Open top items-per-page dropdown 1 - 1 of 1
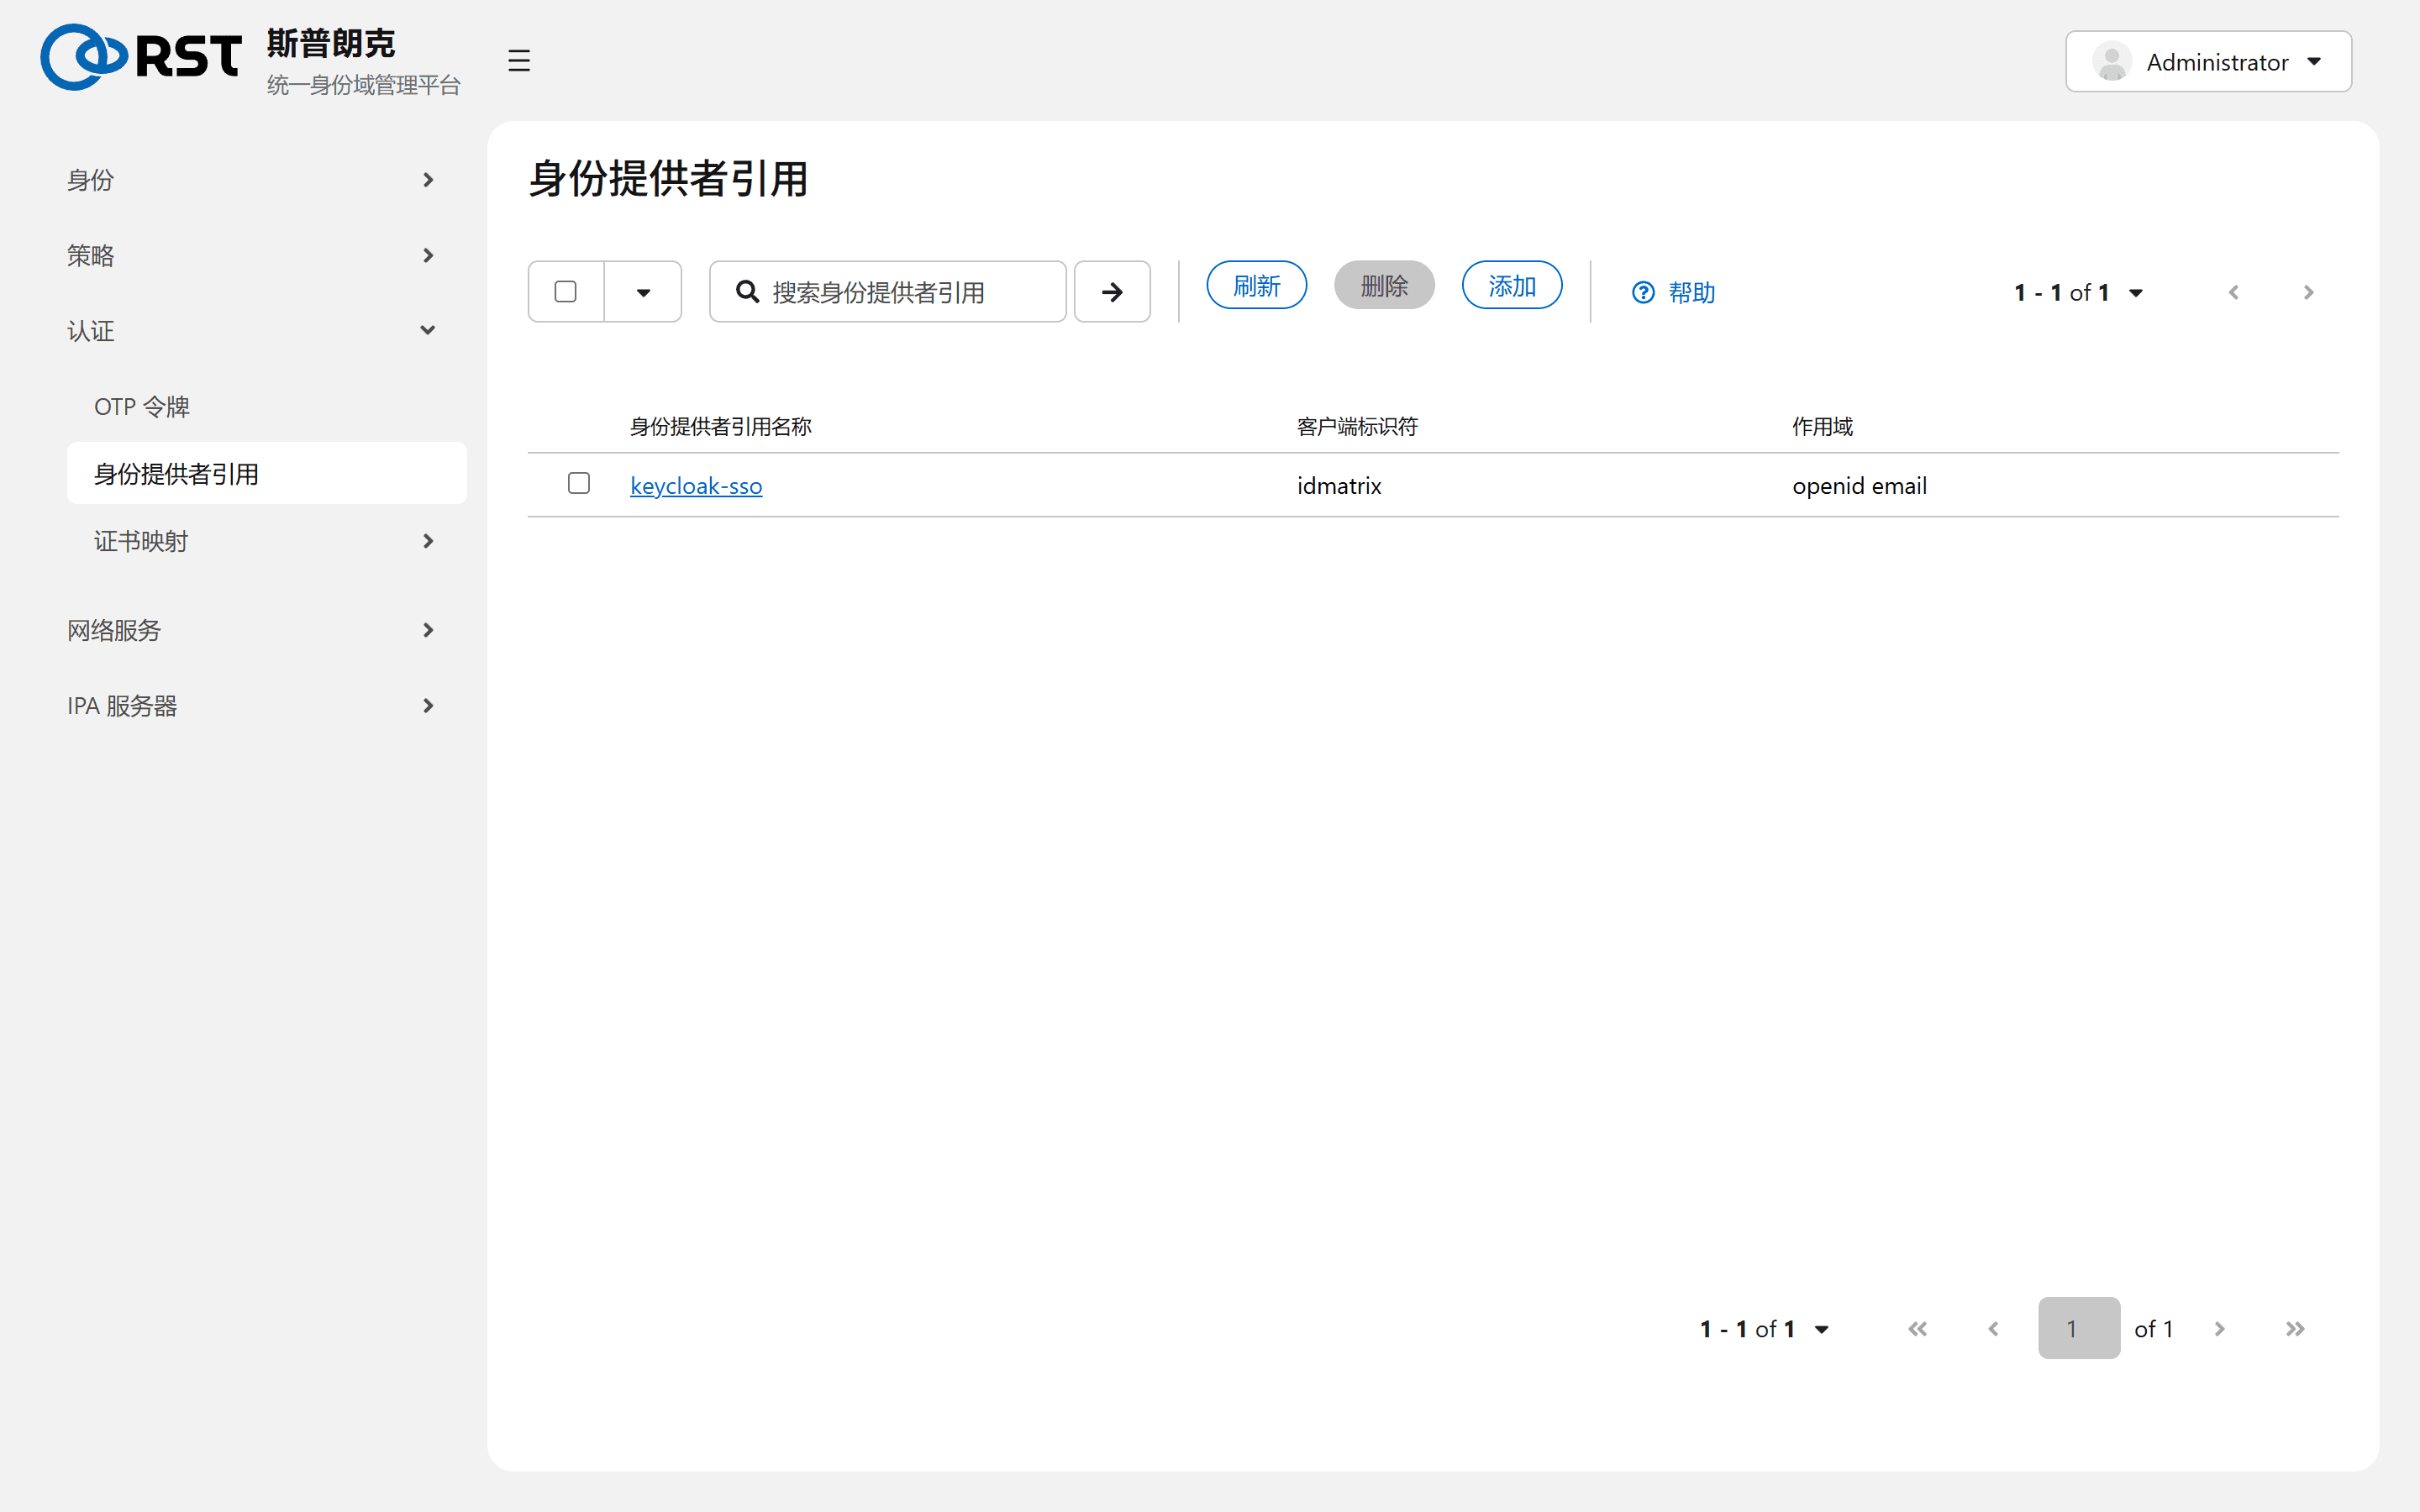 (x=2079, y=292)
